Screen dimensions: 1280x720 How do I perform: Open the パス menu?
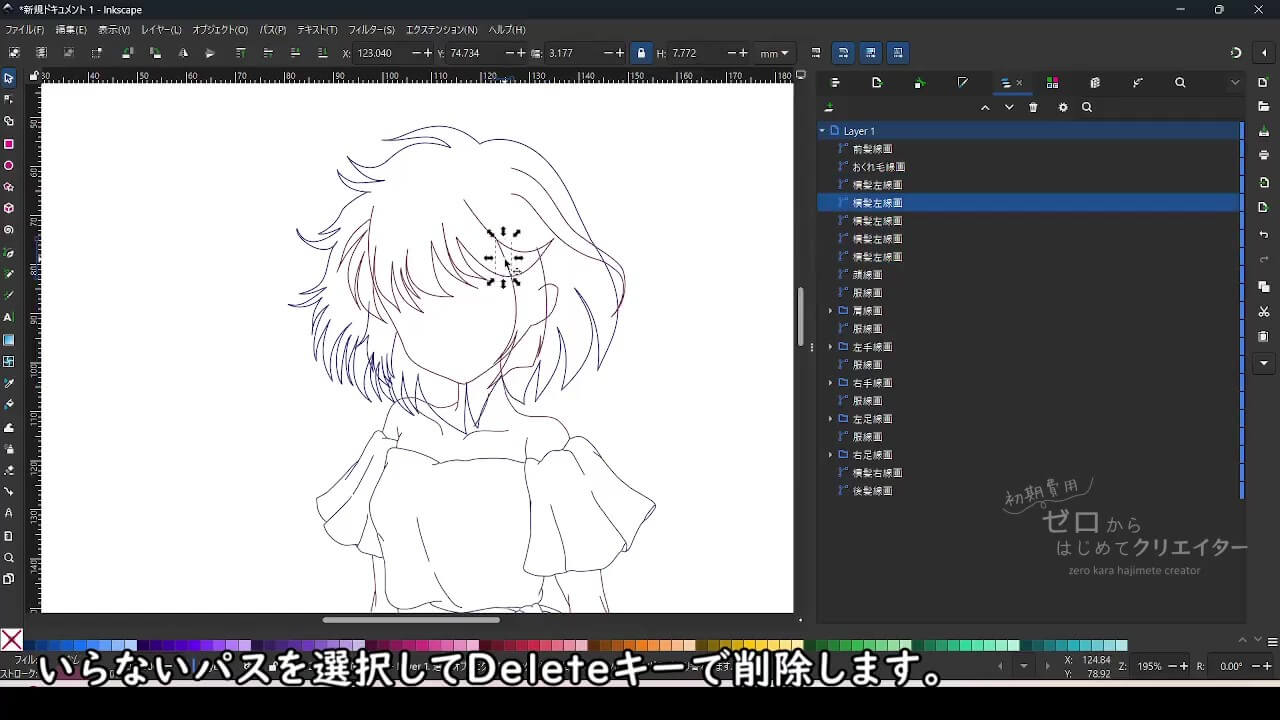pos(271,30)
